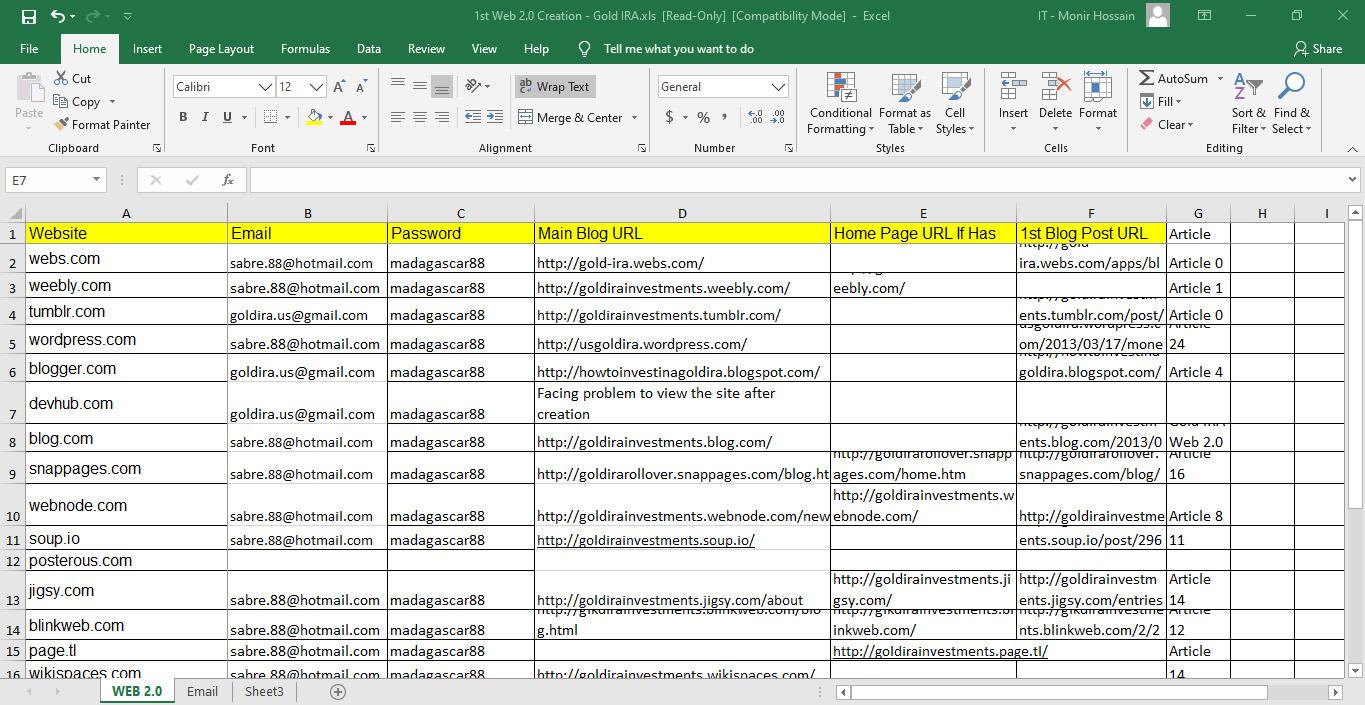
Task: Follow the goldirainvestments.soup.io hyperlink
Action: tap(645, 540)
